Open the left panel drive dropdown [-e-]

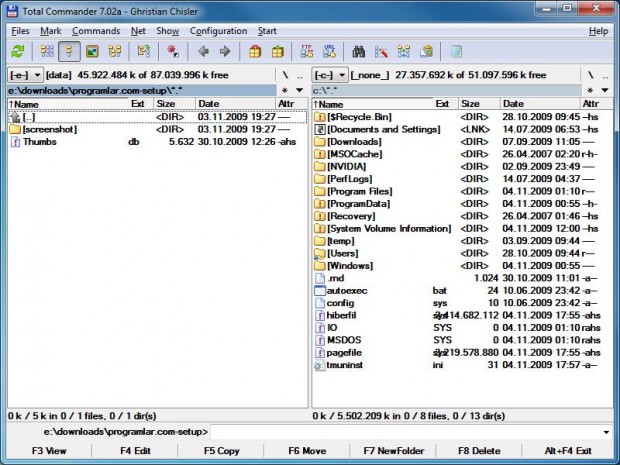click(x=25, y=75)
